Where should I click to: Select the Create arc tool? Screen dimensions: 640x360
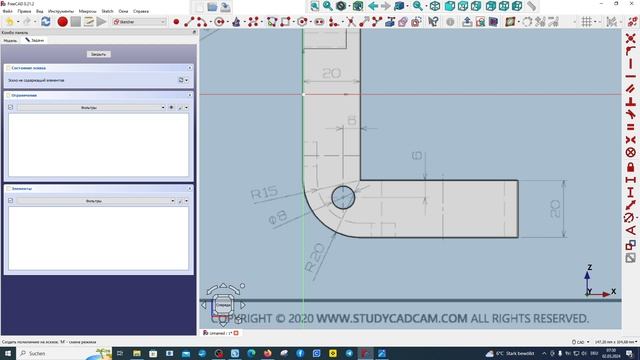pos(202,22)
